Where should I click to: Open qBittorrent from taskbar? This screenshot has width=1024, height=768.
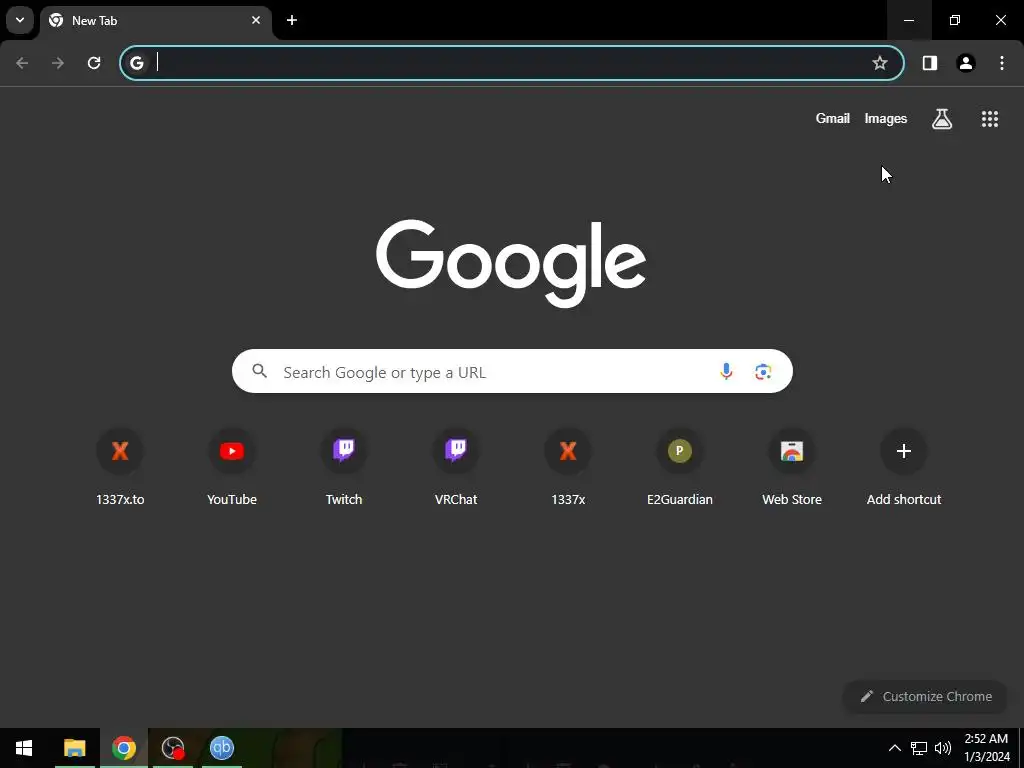click(222, 748)
